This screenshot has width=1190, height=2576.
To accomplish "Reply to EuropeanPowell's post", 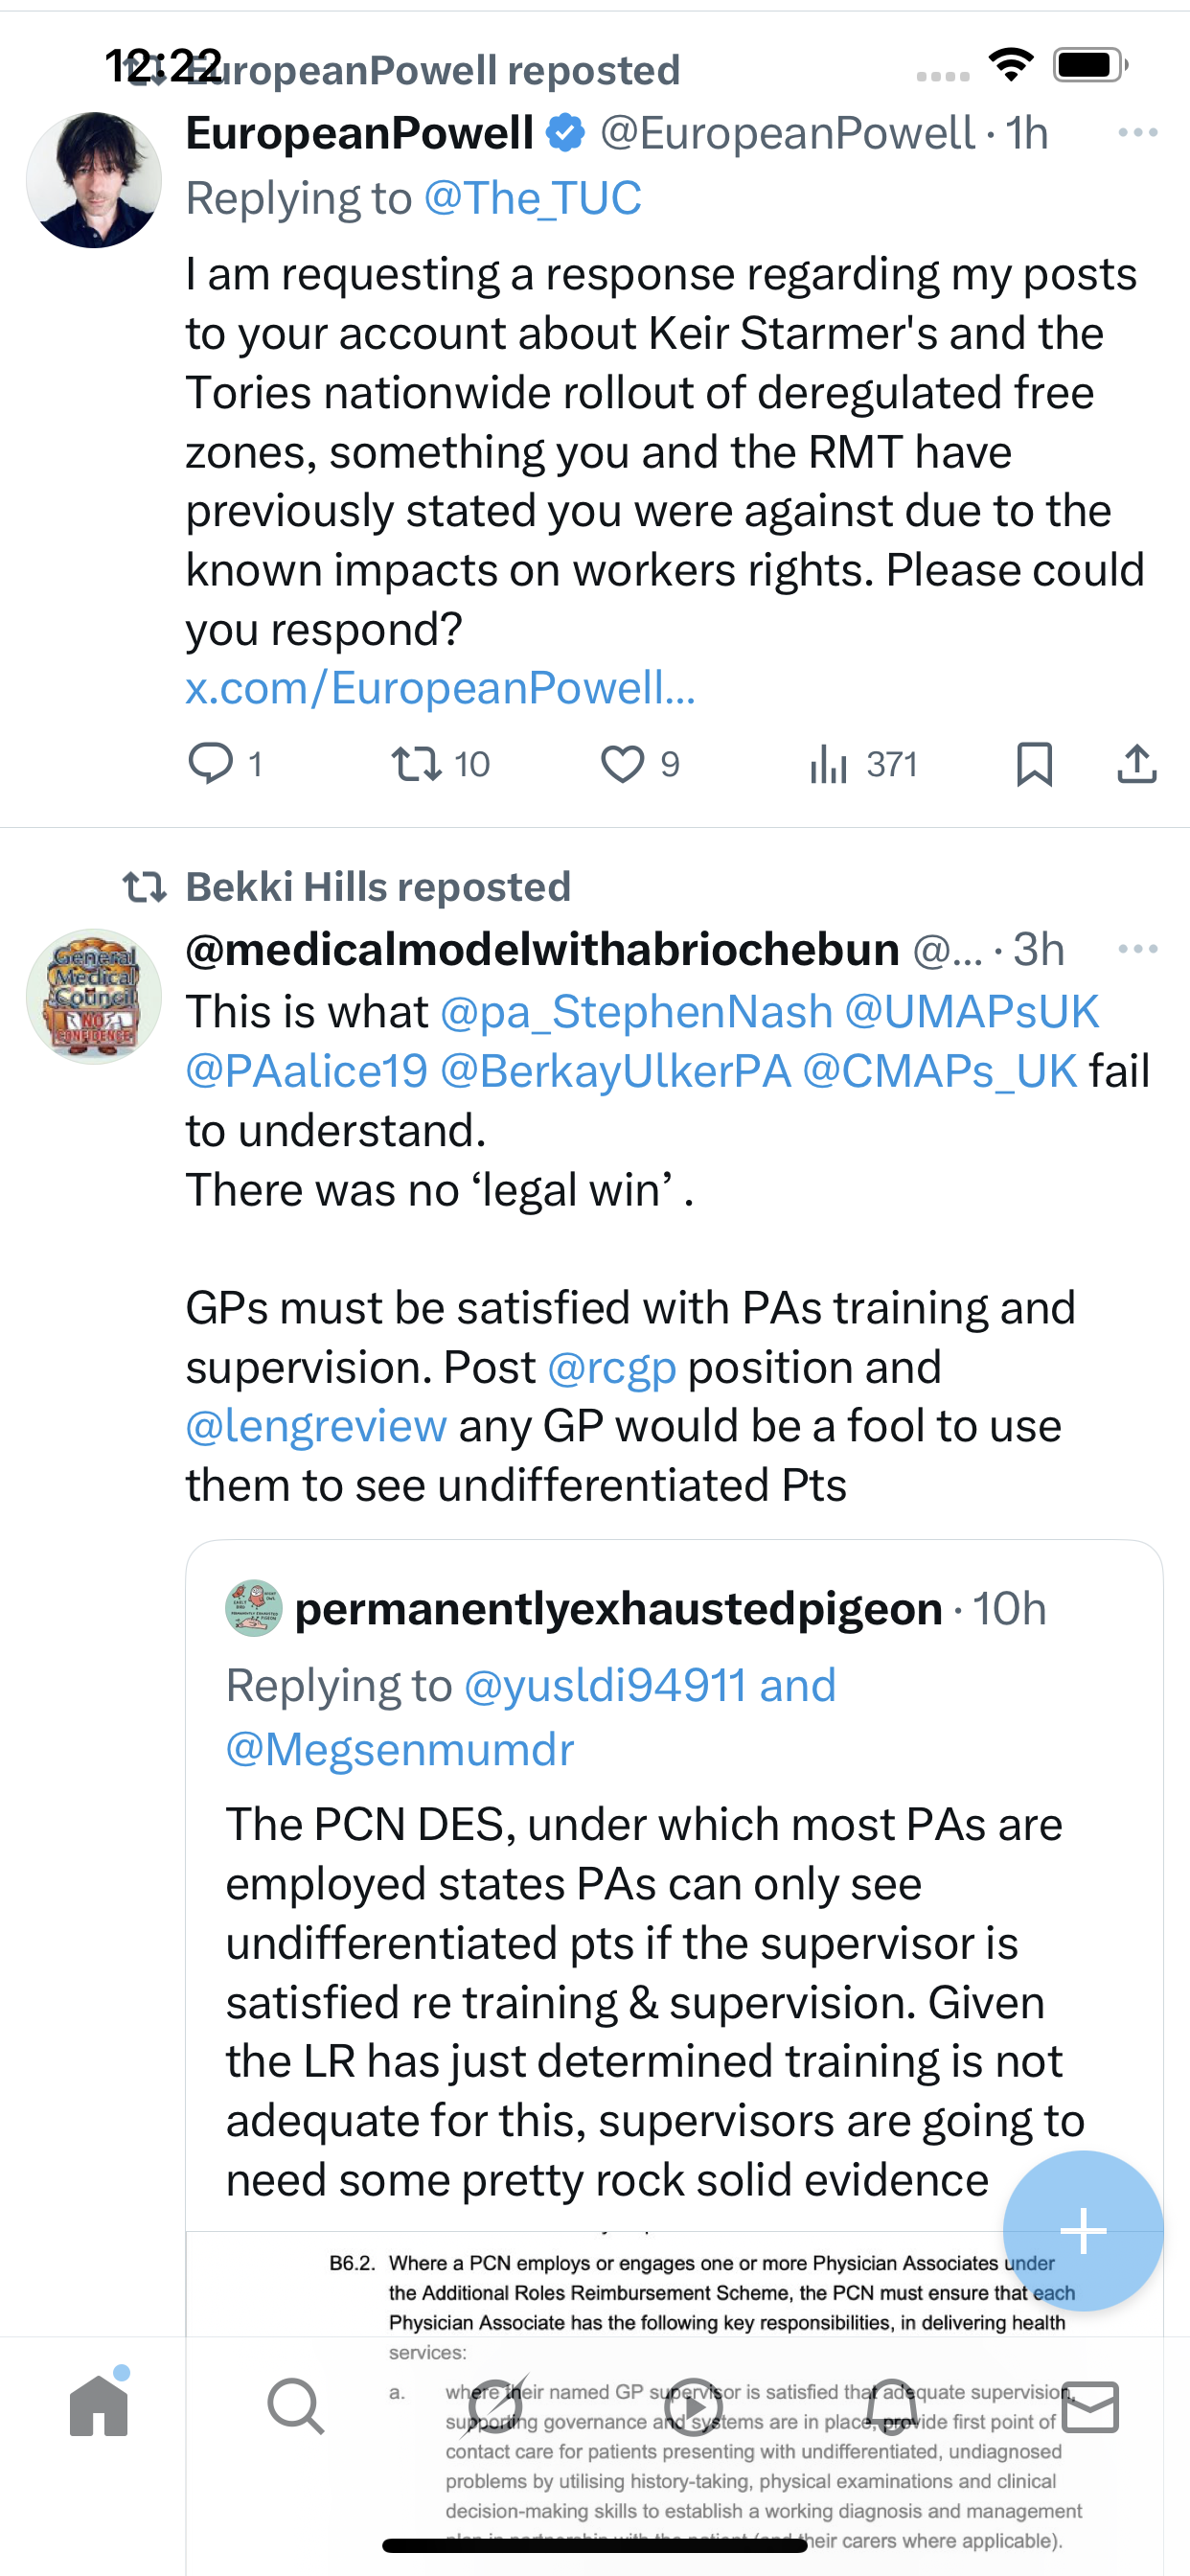I will coord(211,764).
